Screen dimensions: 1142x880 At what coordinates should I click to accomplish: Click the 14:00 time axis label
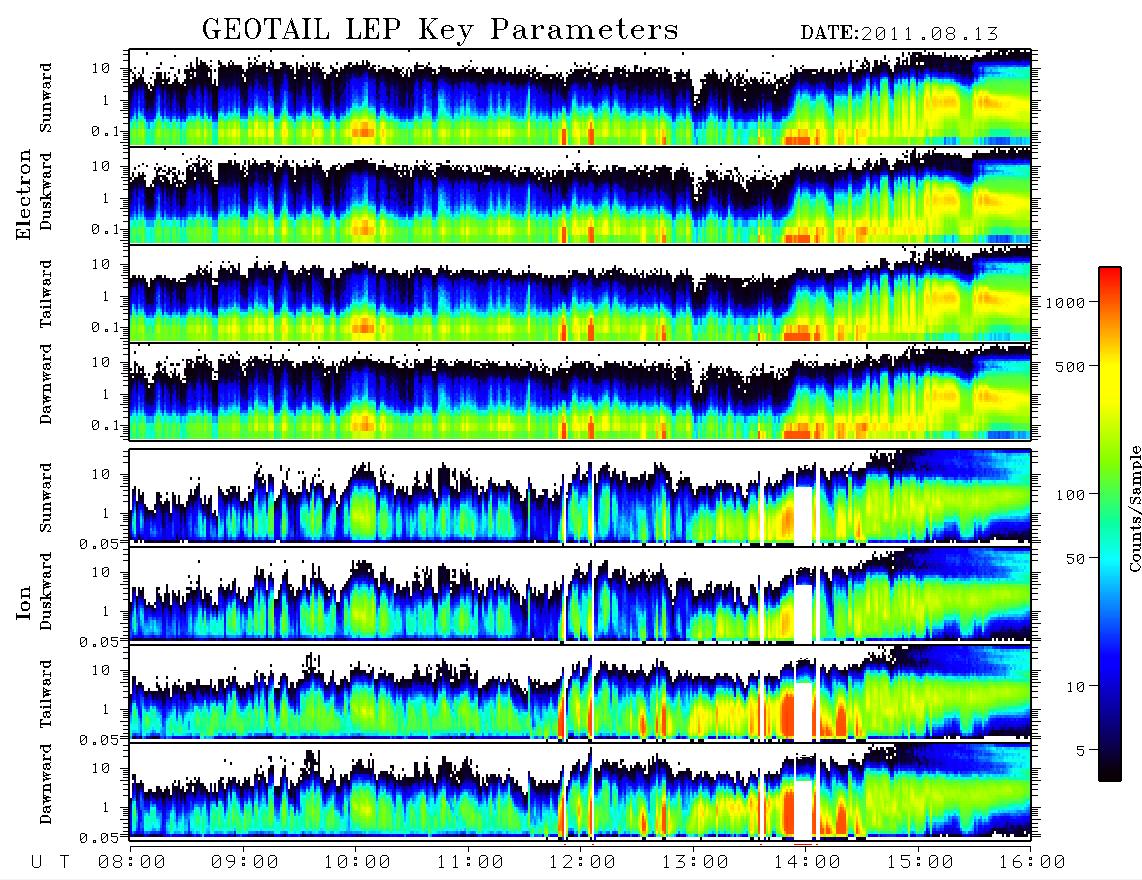(807, 862)
